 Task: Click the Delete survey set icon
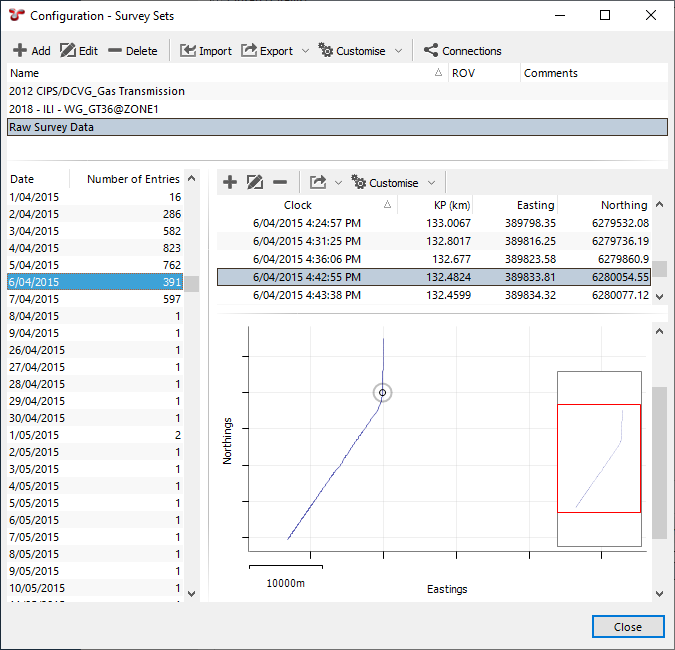[115, 51]
